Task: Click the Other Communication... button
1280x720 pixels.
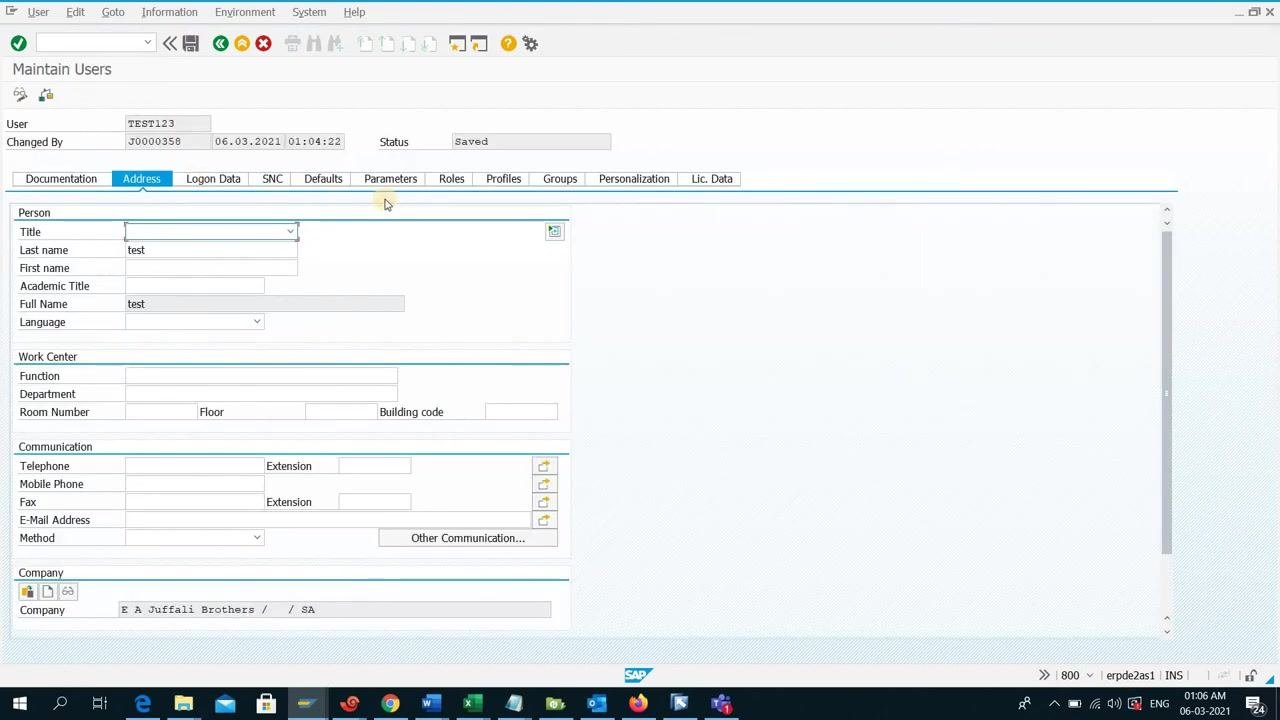Action: 468,538
